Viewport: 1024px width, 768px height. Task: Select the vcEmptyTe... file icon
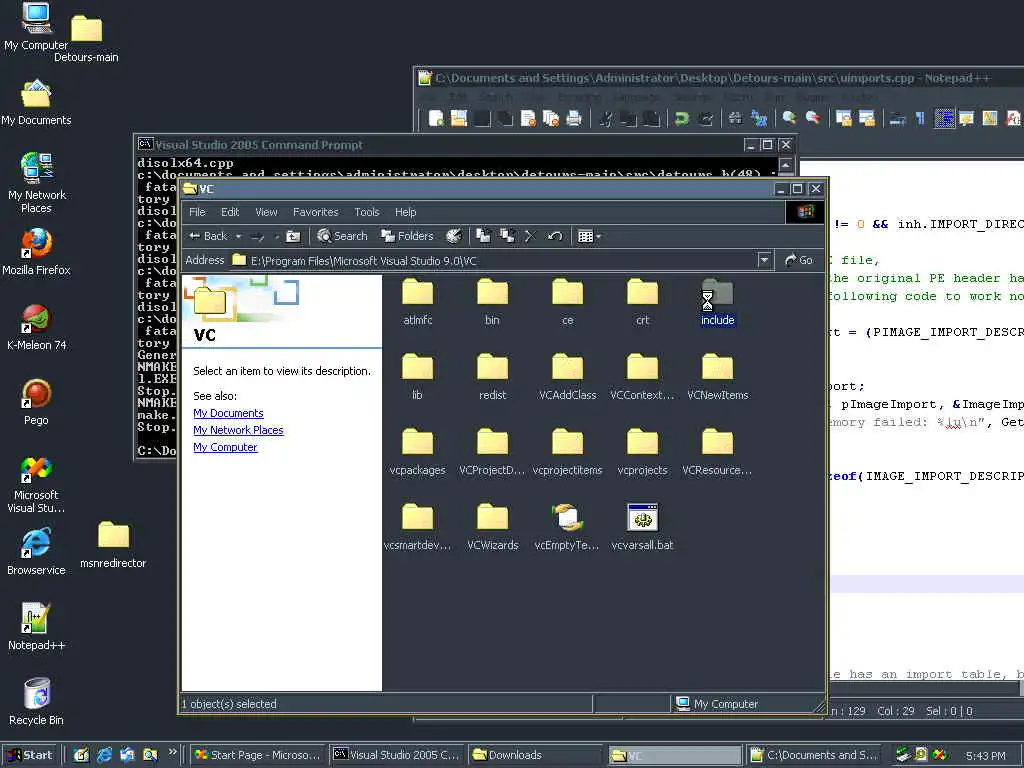[x=568, y=518]
